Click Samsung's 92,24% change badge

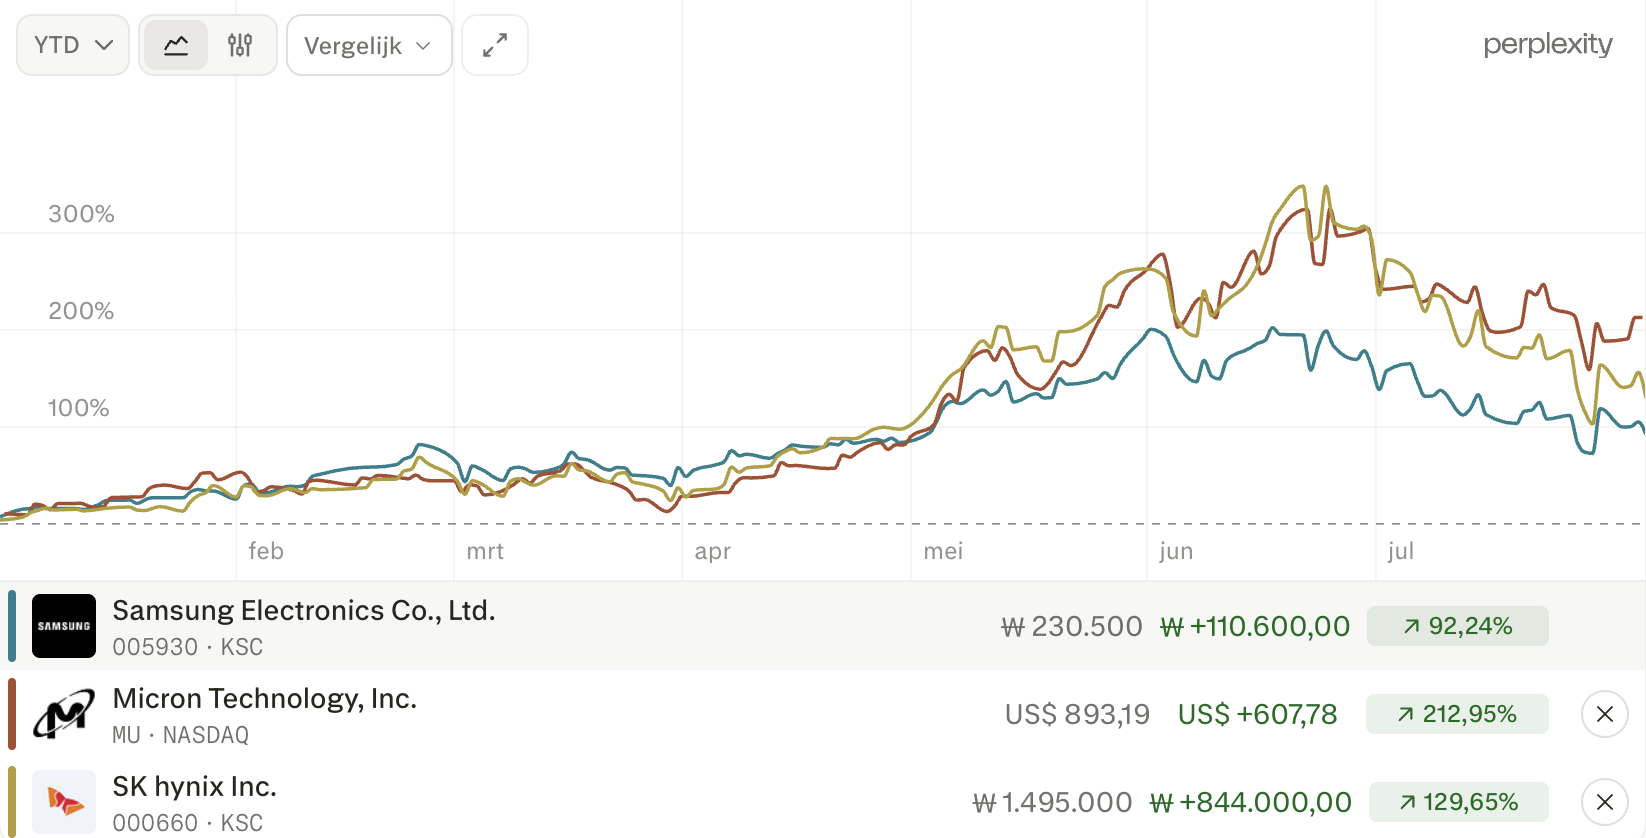coord(1458,626)
